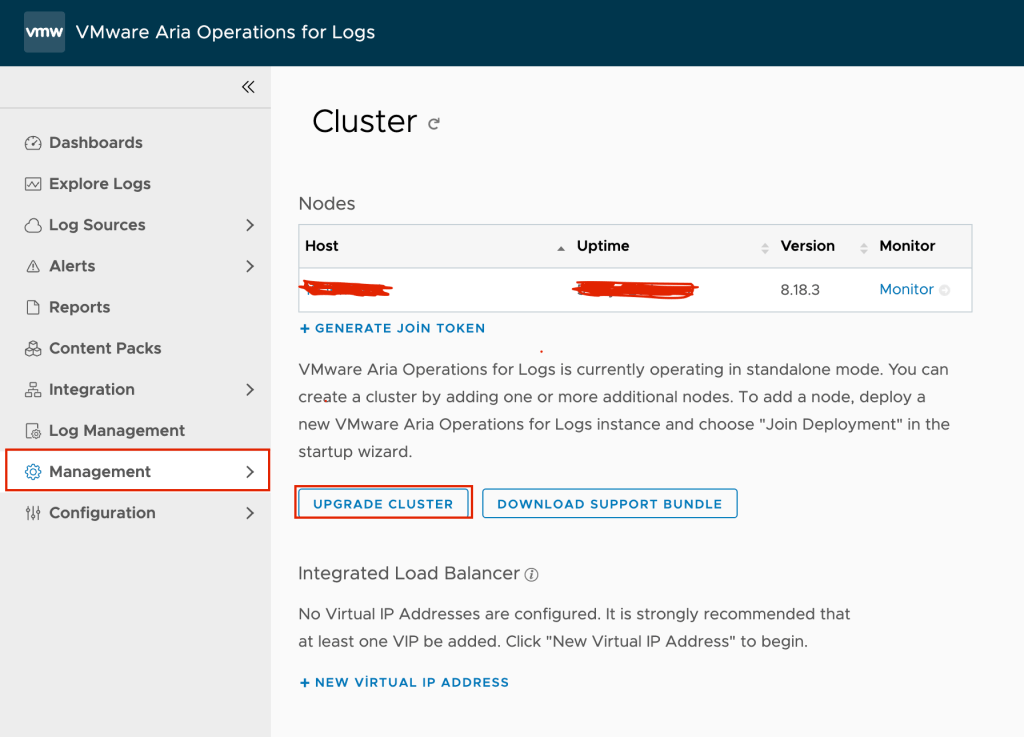The image size is (1024, 737).
Task: Click the Log Sources cloud icon
Action: click(33, 225)
